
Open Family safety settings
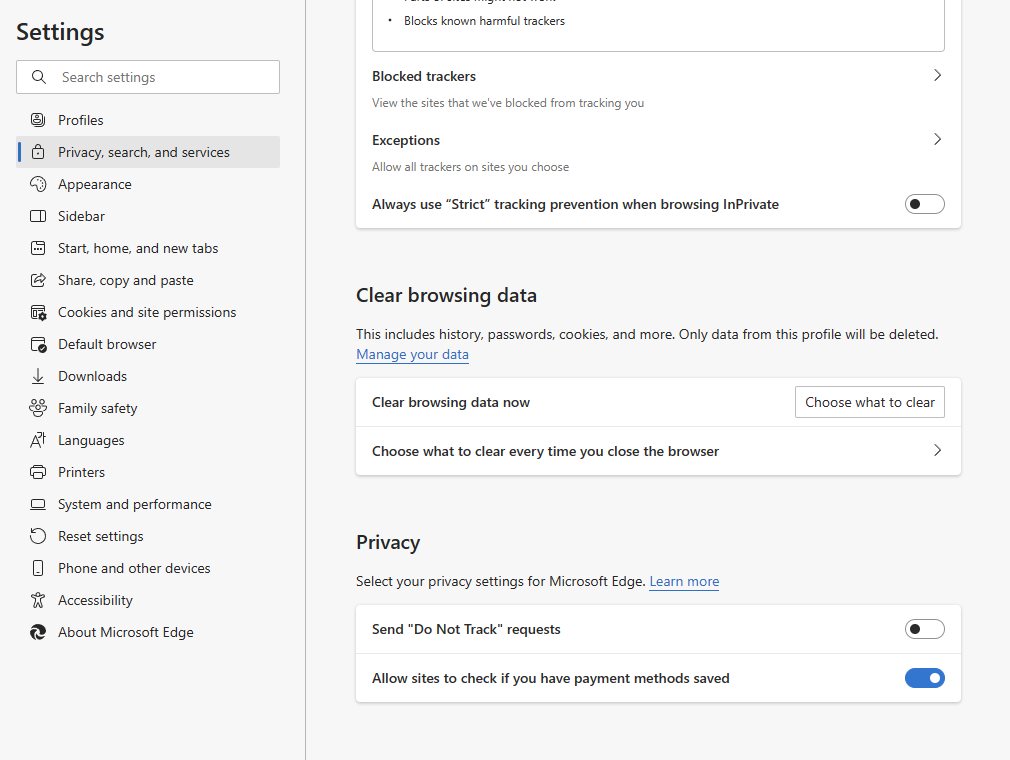(x=148, y=408)
